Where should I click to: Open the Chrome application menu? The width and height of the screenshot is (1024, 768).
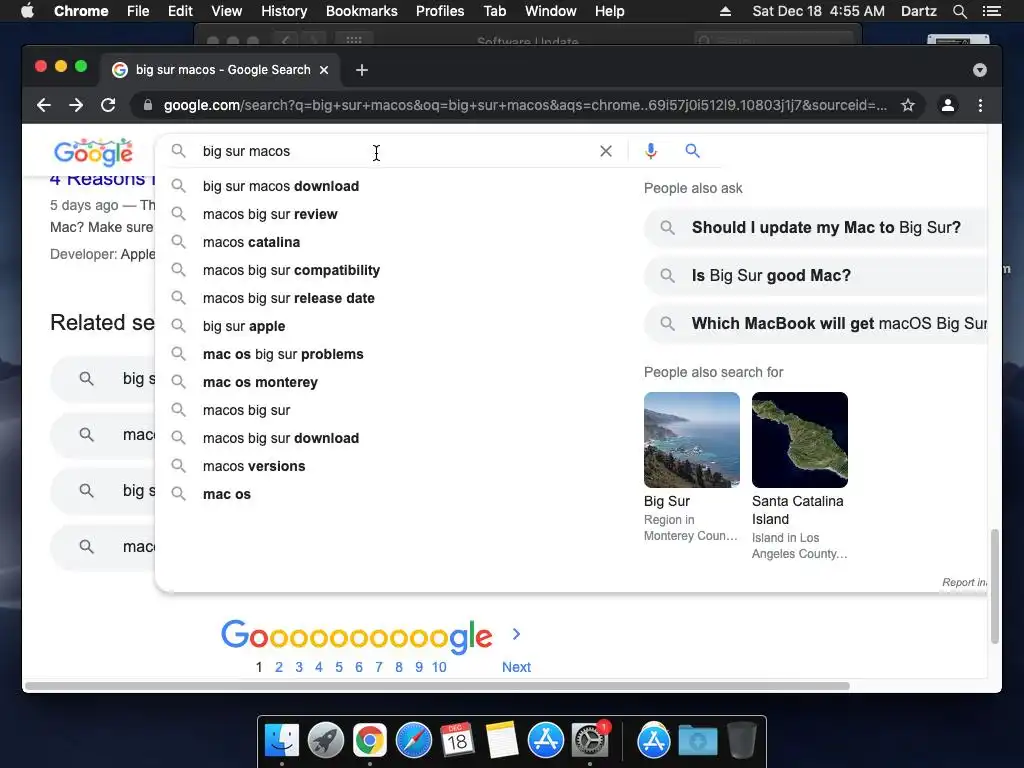coord(81,11)
